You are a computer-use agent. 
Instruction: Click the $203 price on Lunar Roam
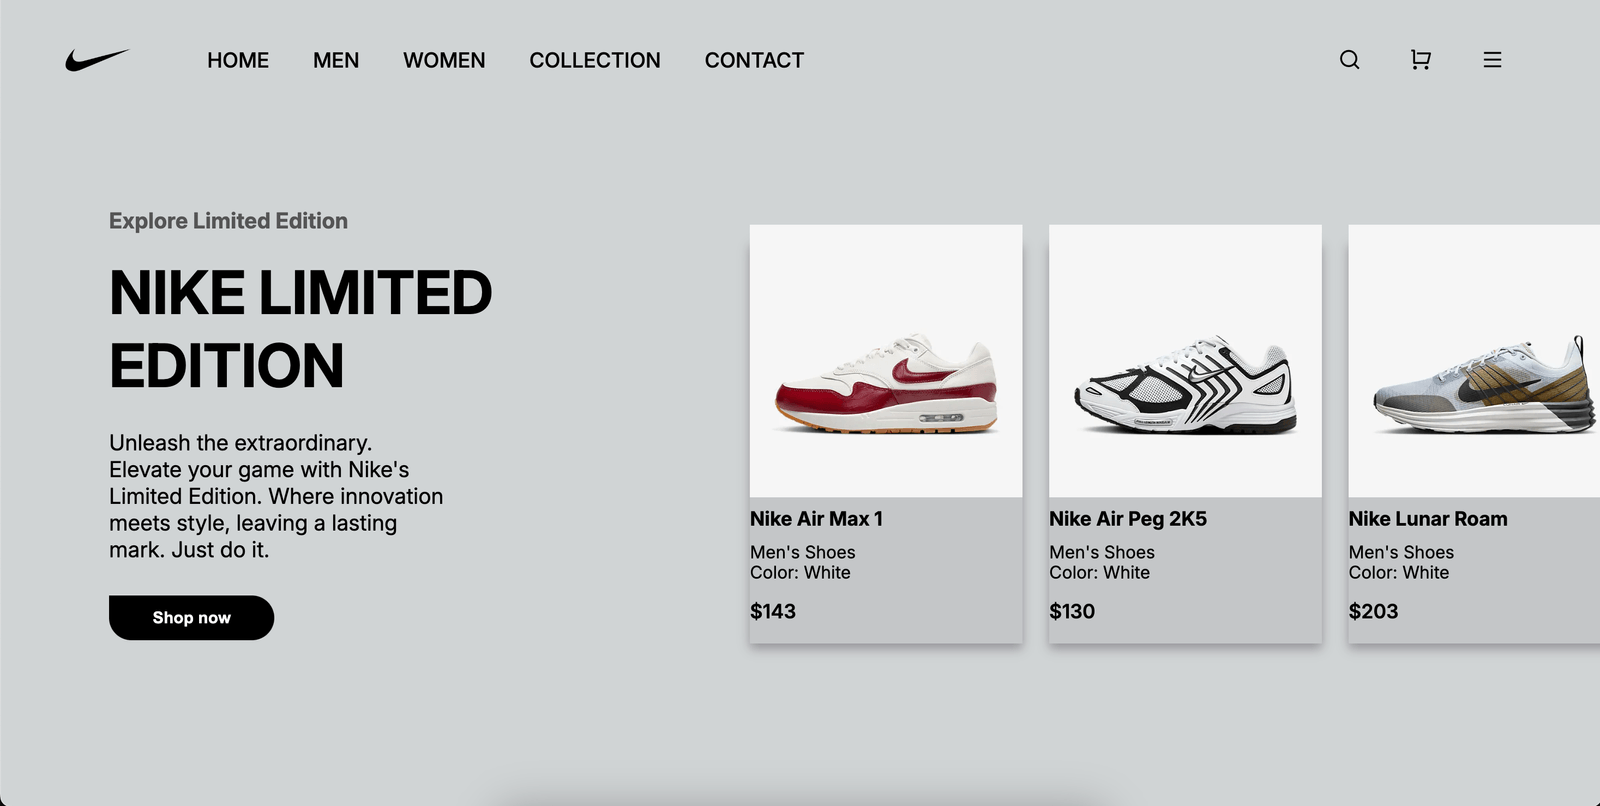point(1373,611)
